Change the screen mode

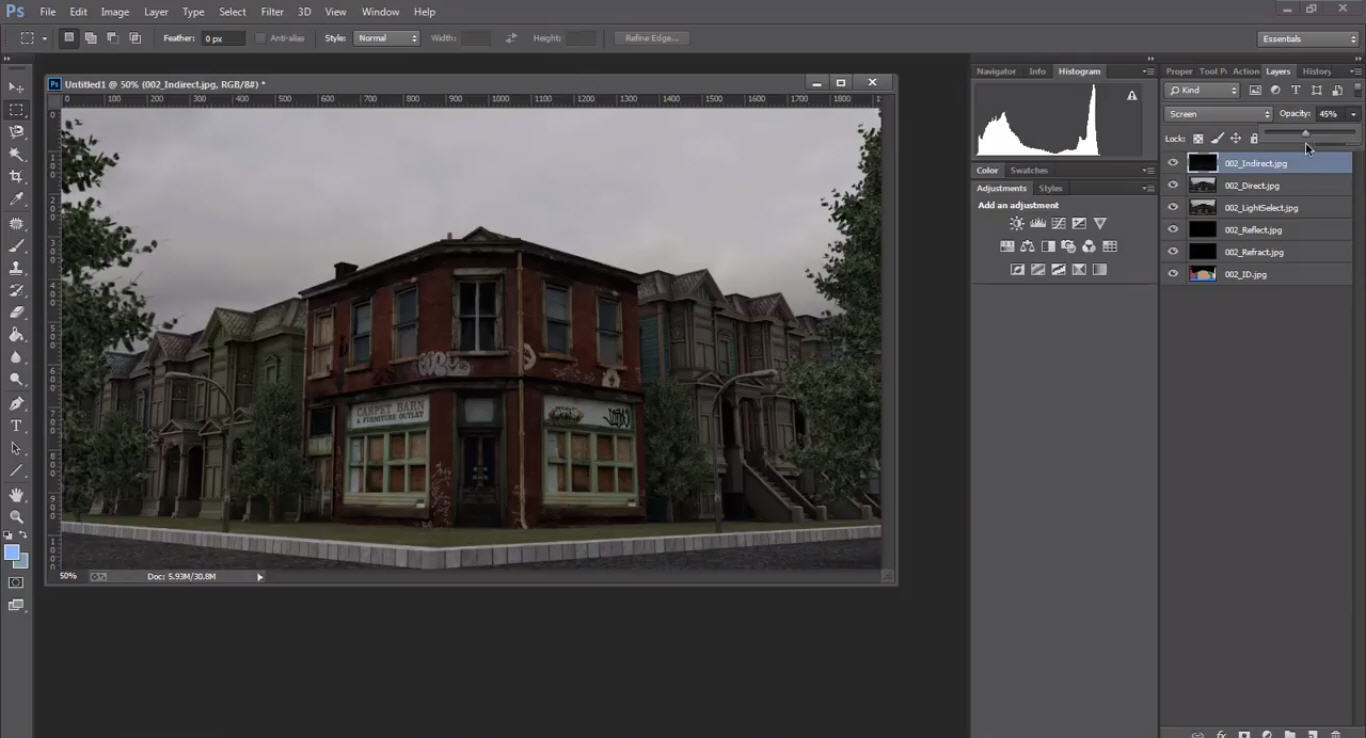(16, 605)
